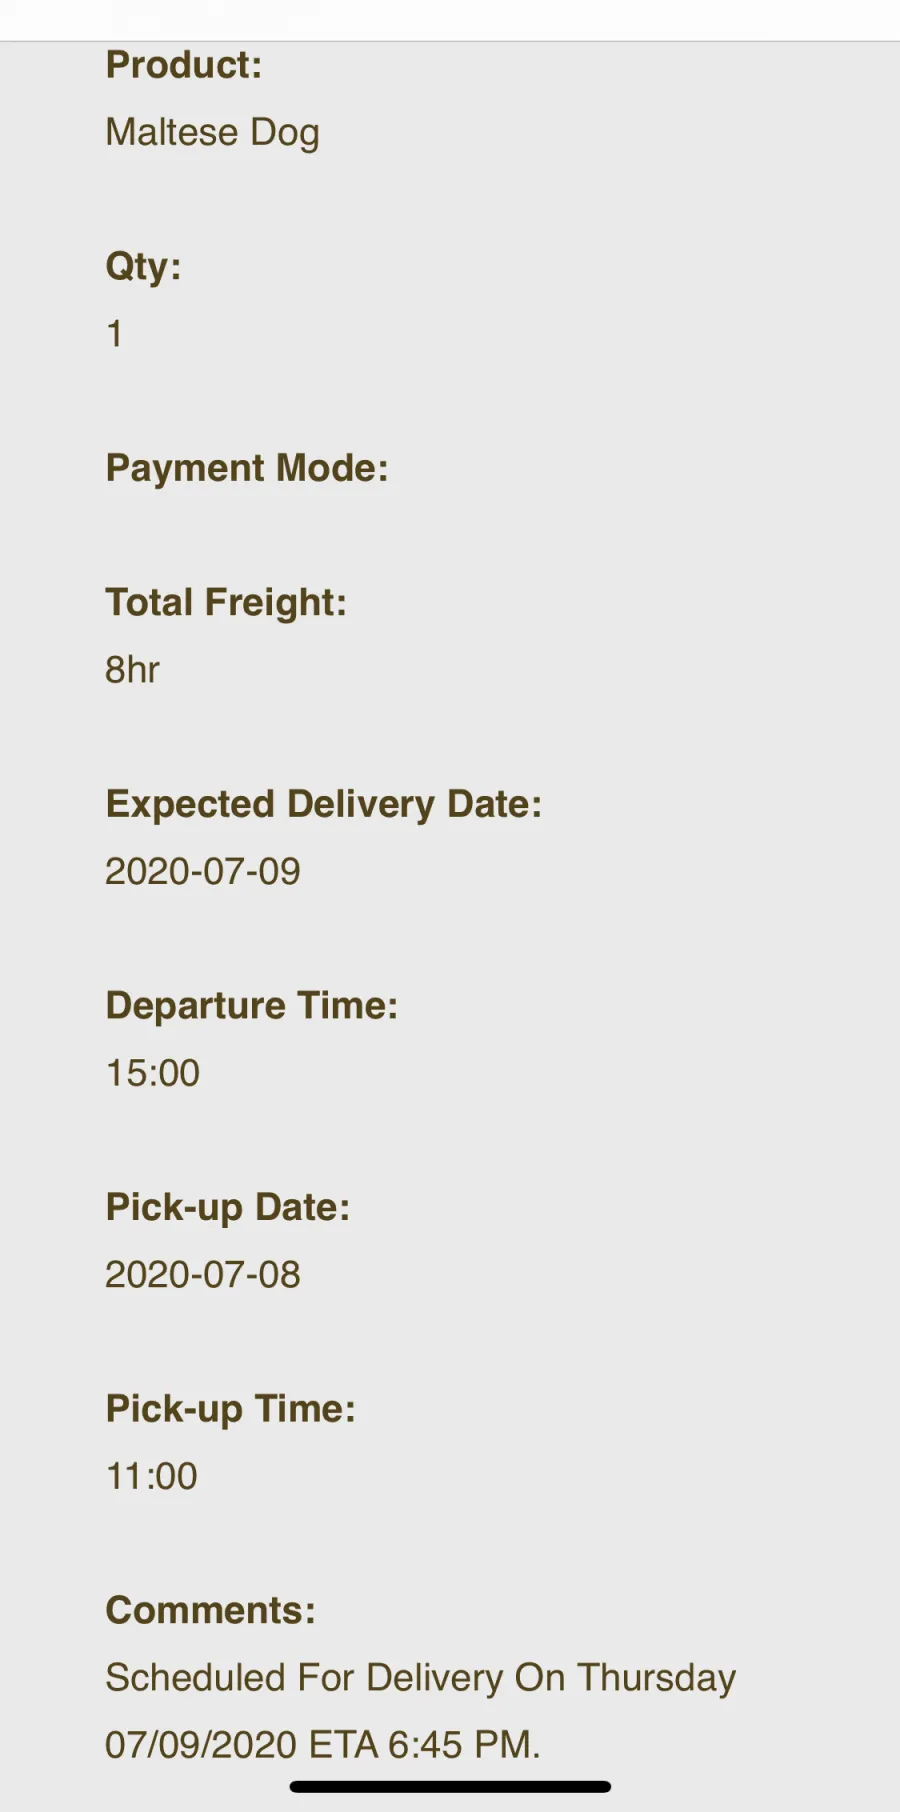The image size is (900, 1812).
Task: Select departure time 15:00
Action: tap(153, 1073)
